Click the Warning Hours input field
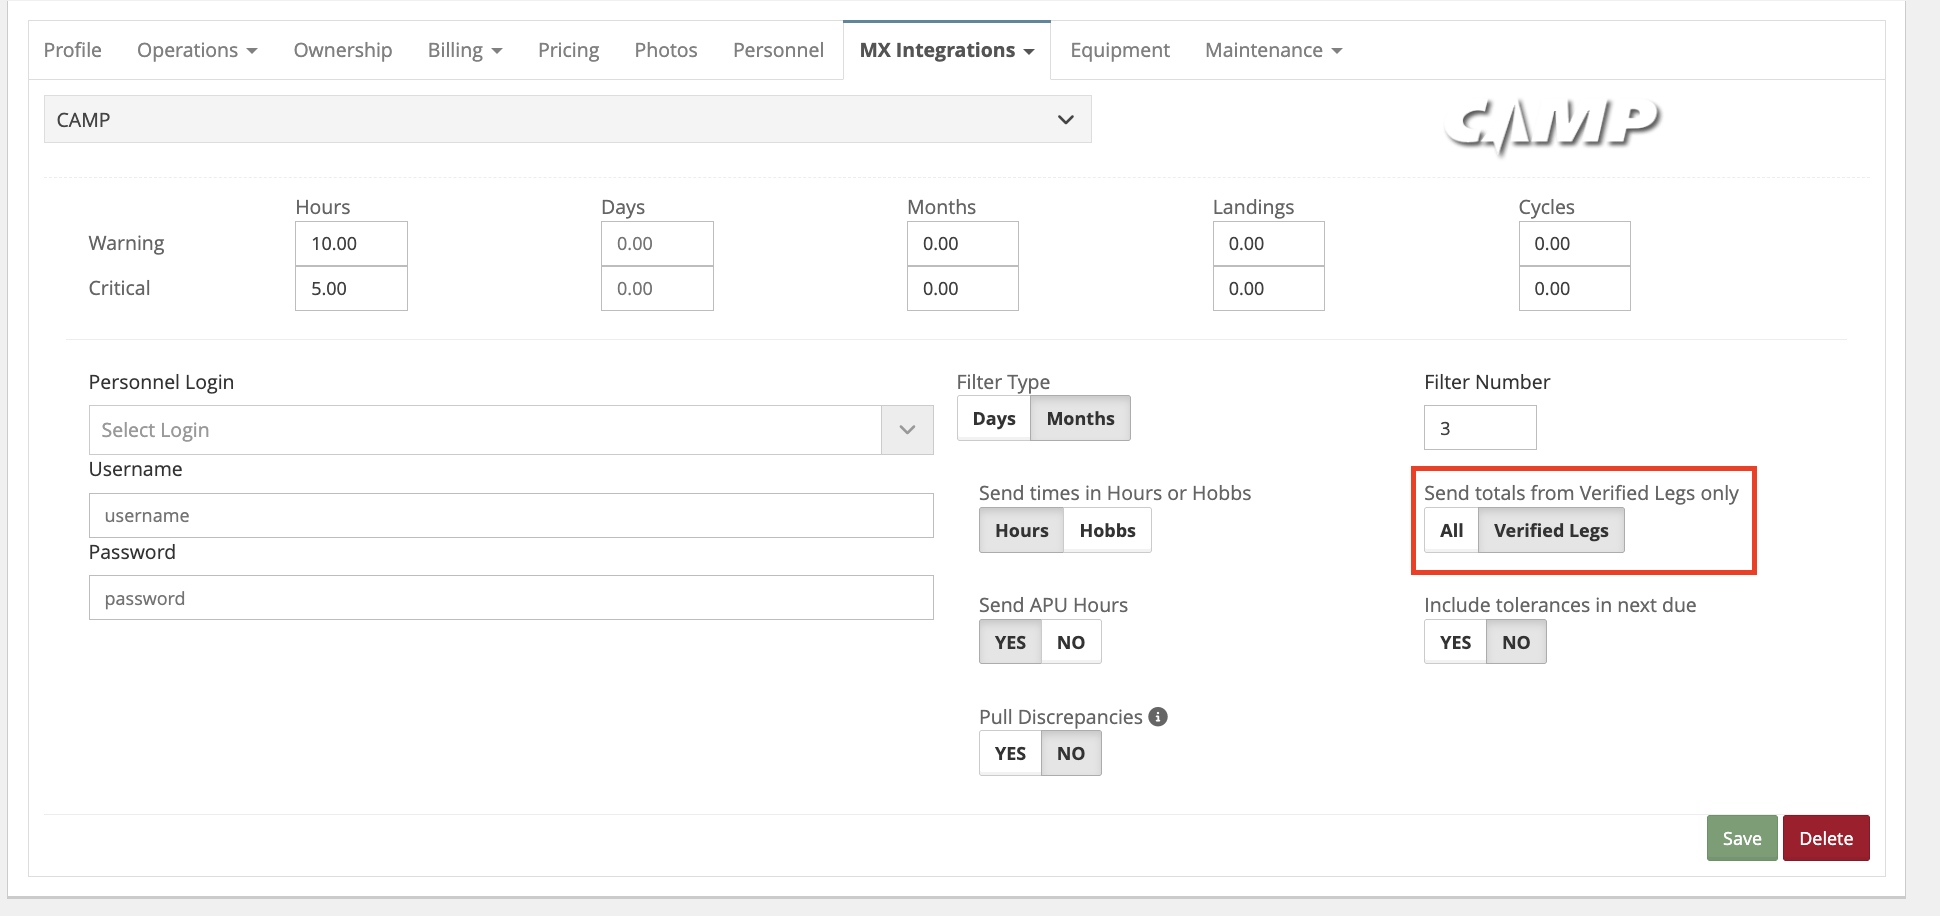Image resolution: width=1940 pixels, height=916 pixels. click(351, 244)
